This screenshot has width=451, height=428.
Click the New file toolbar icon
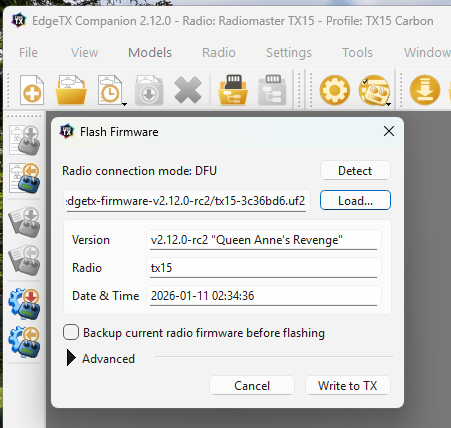[32, 90]
